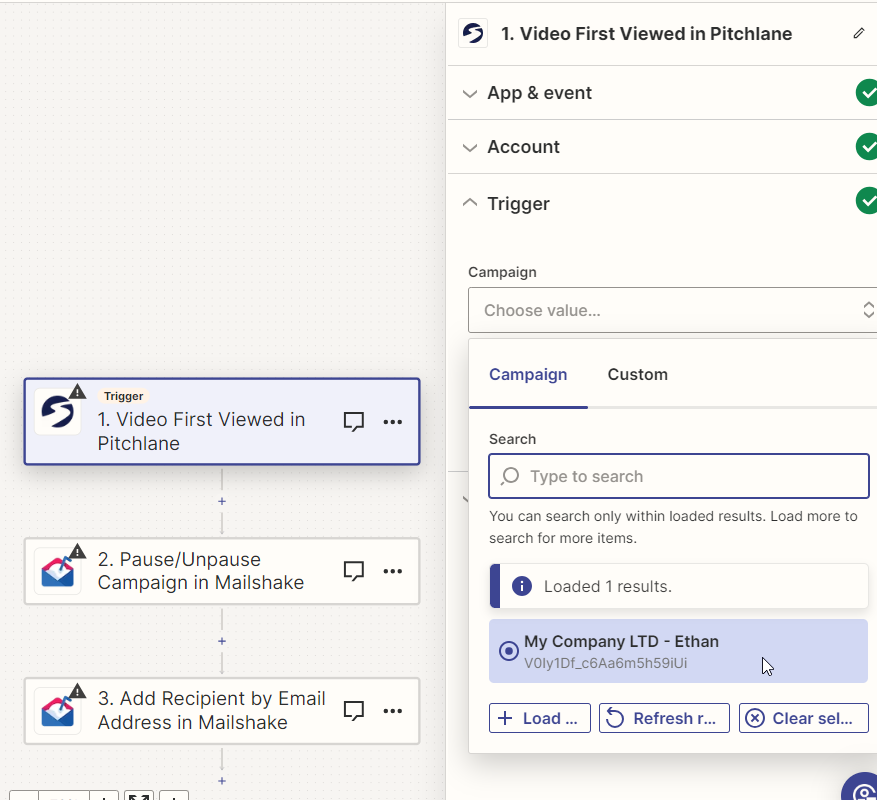Click the Account green checkmark
The image size is (877, 800).
point(866,147)
